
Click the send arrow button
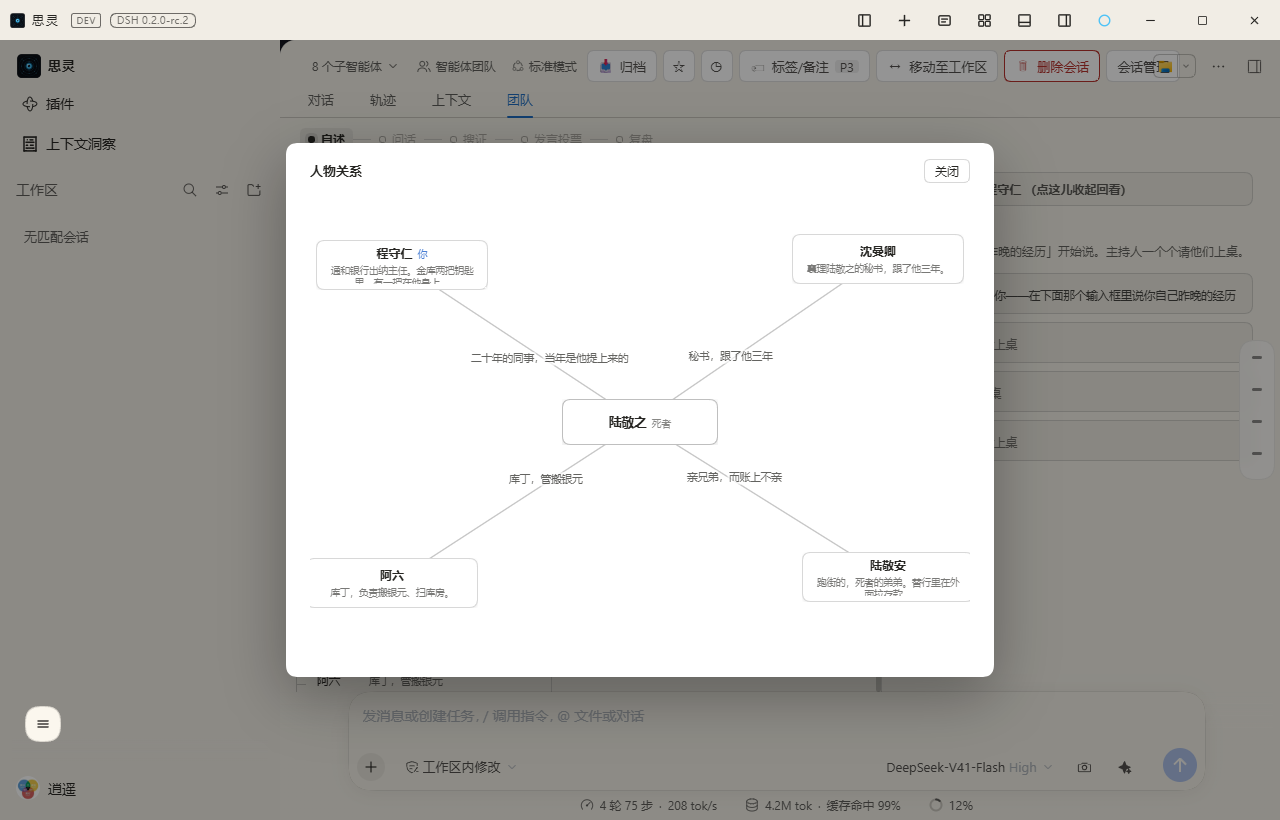tap(1180, 766)
